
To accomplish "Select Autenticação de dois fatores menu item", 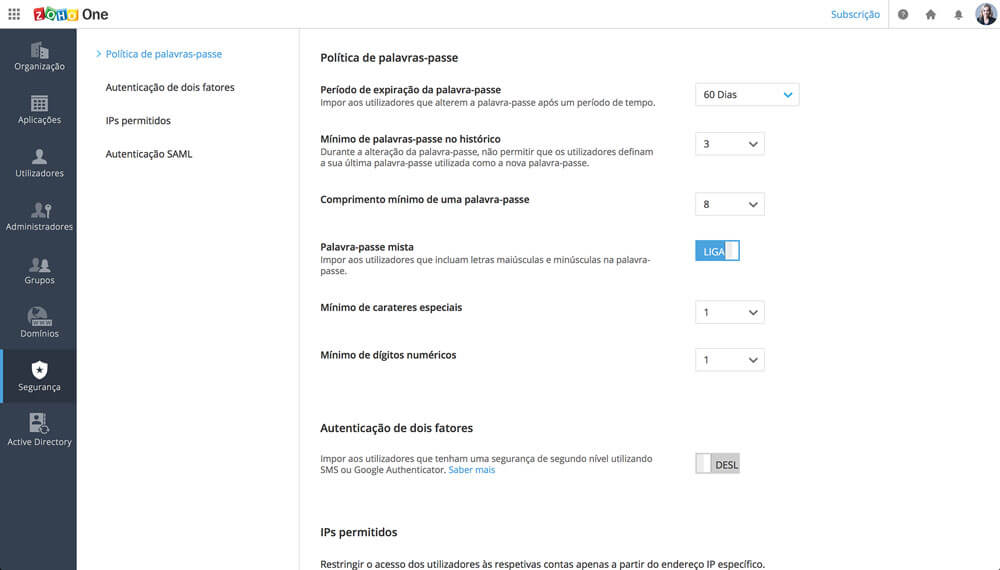I will click(170, 87).
